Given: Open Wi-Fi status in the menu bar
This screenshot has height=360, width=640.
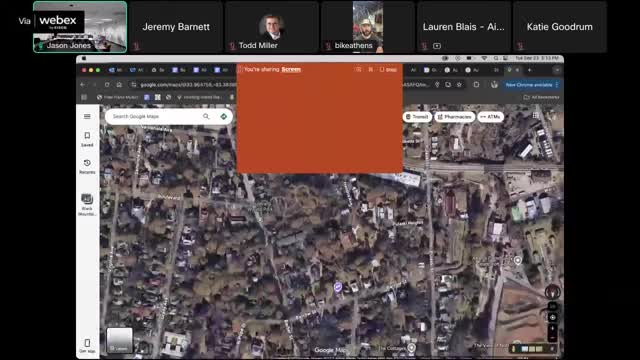Looking at the screenshot, I should coord(484,58).
